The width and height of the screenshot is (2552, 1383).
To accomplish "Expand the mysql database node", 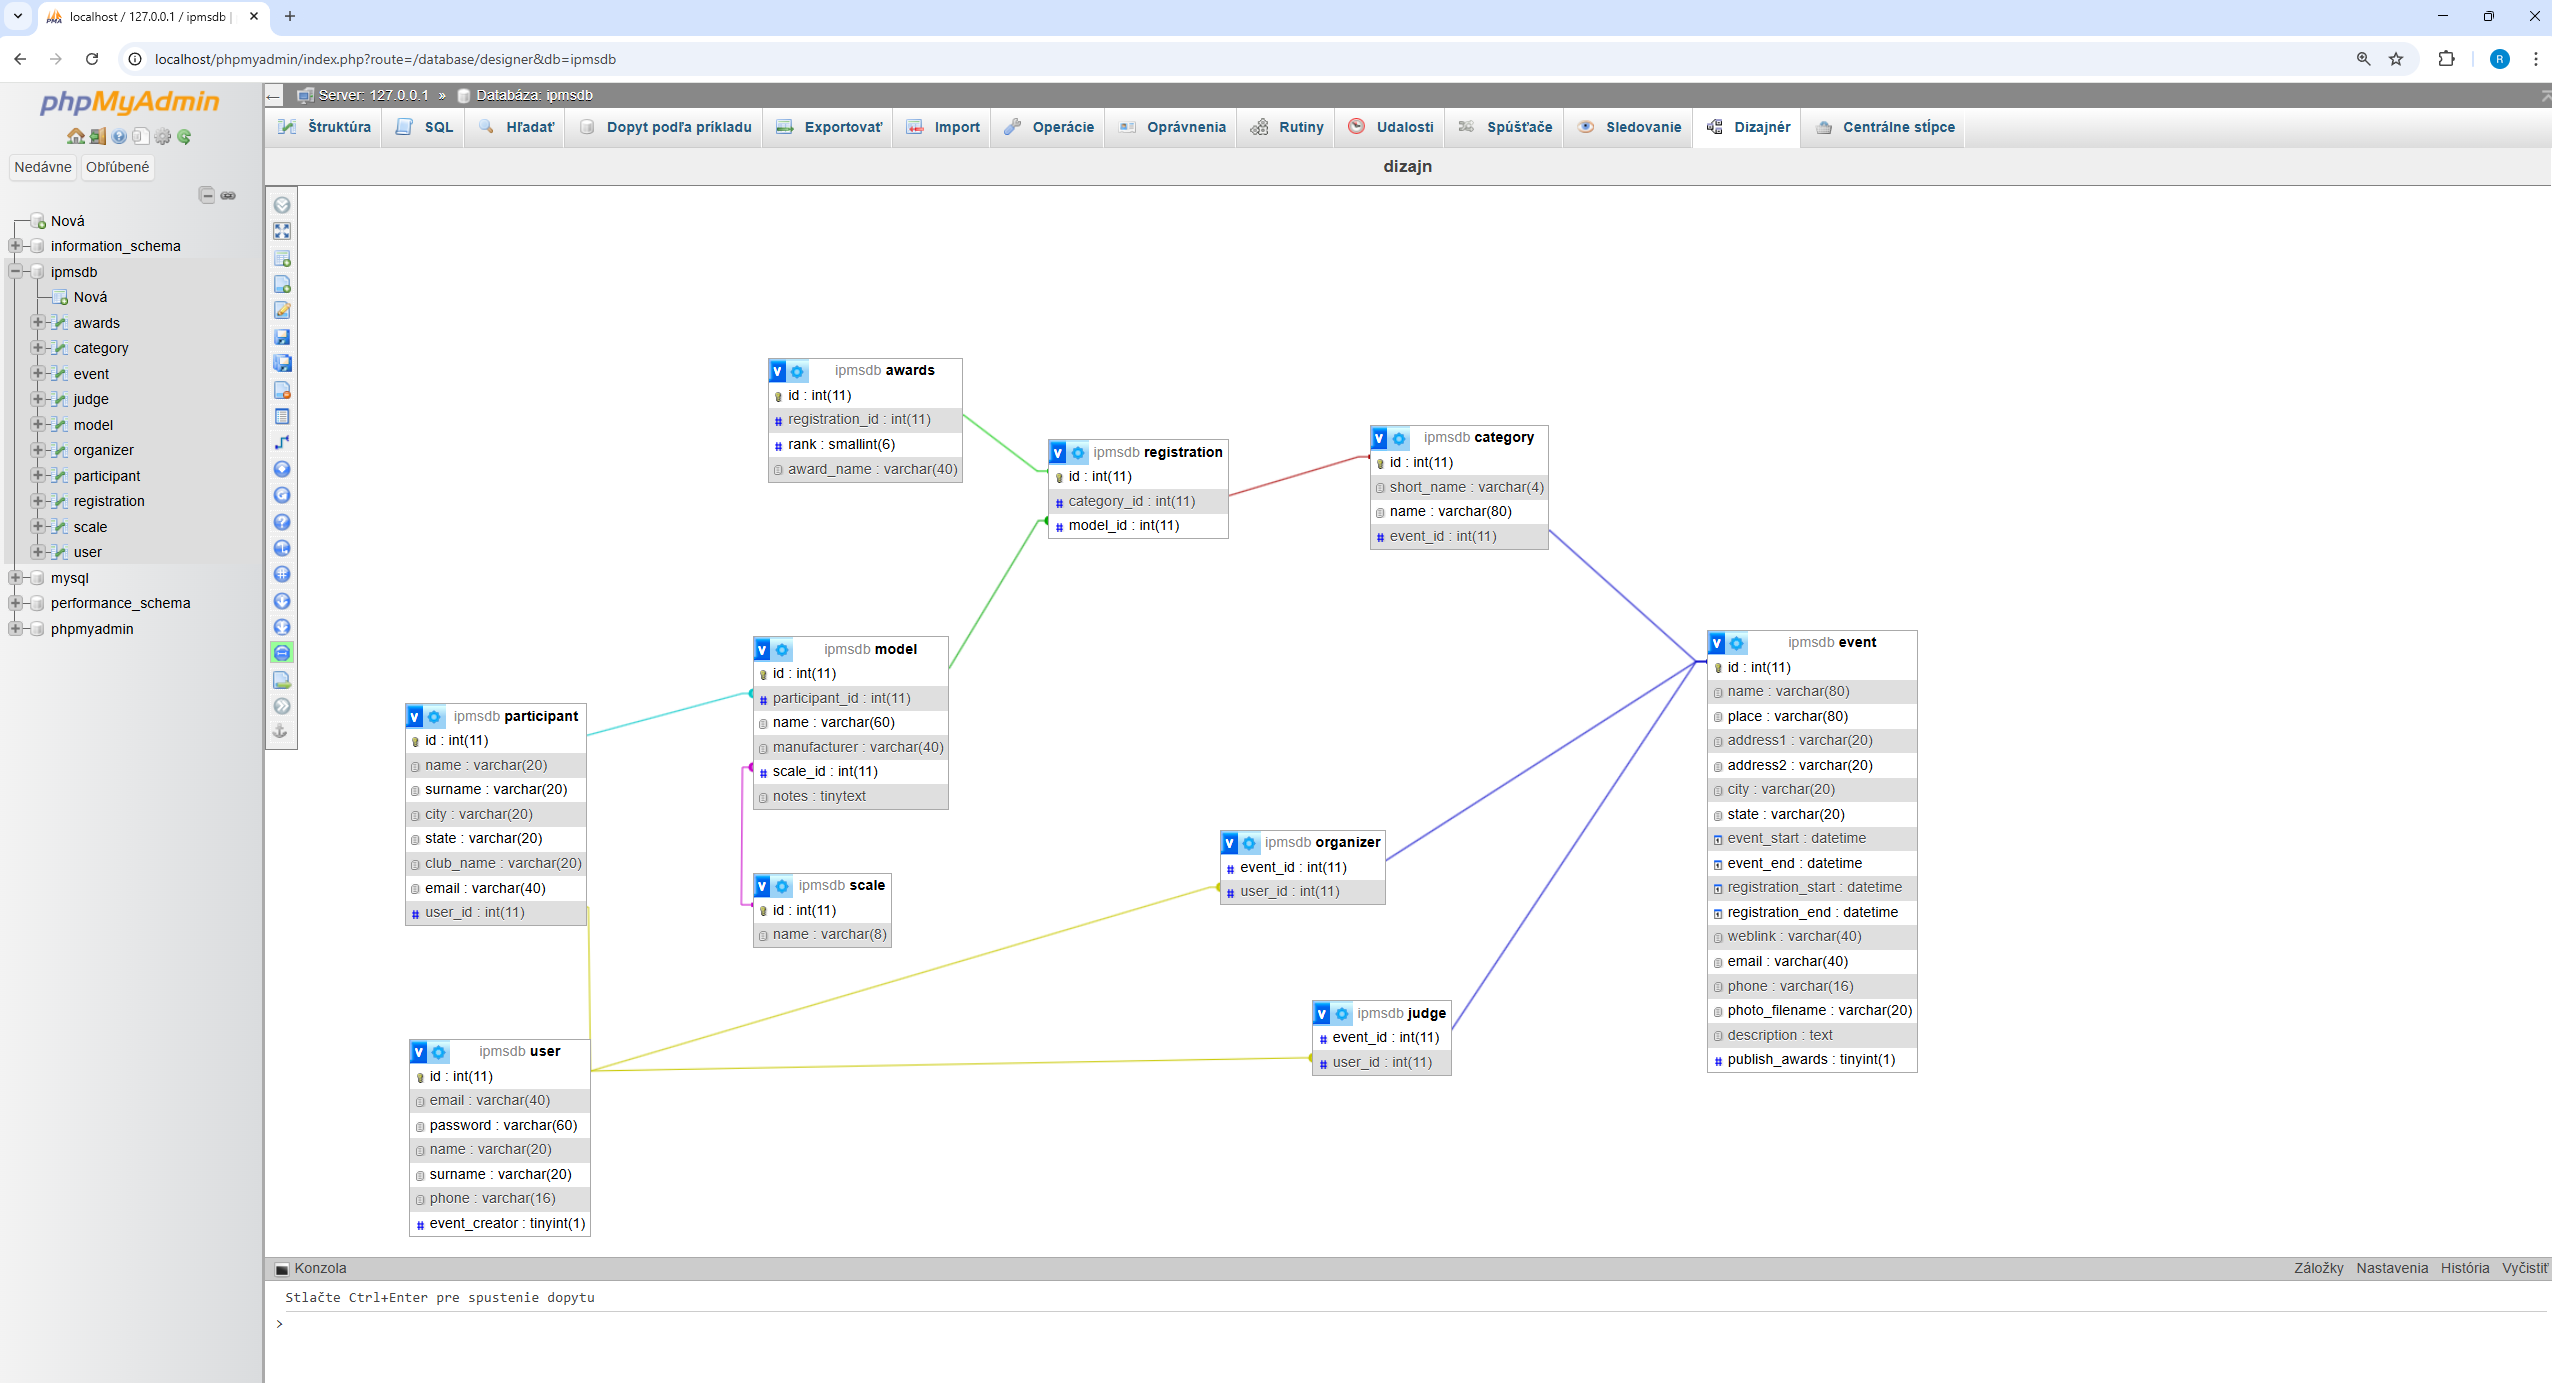I will 15,577.
